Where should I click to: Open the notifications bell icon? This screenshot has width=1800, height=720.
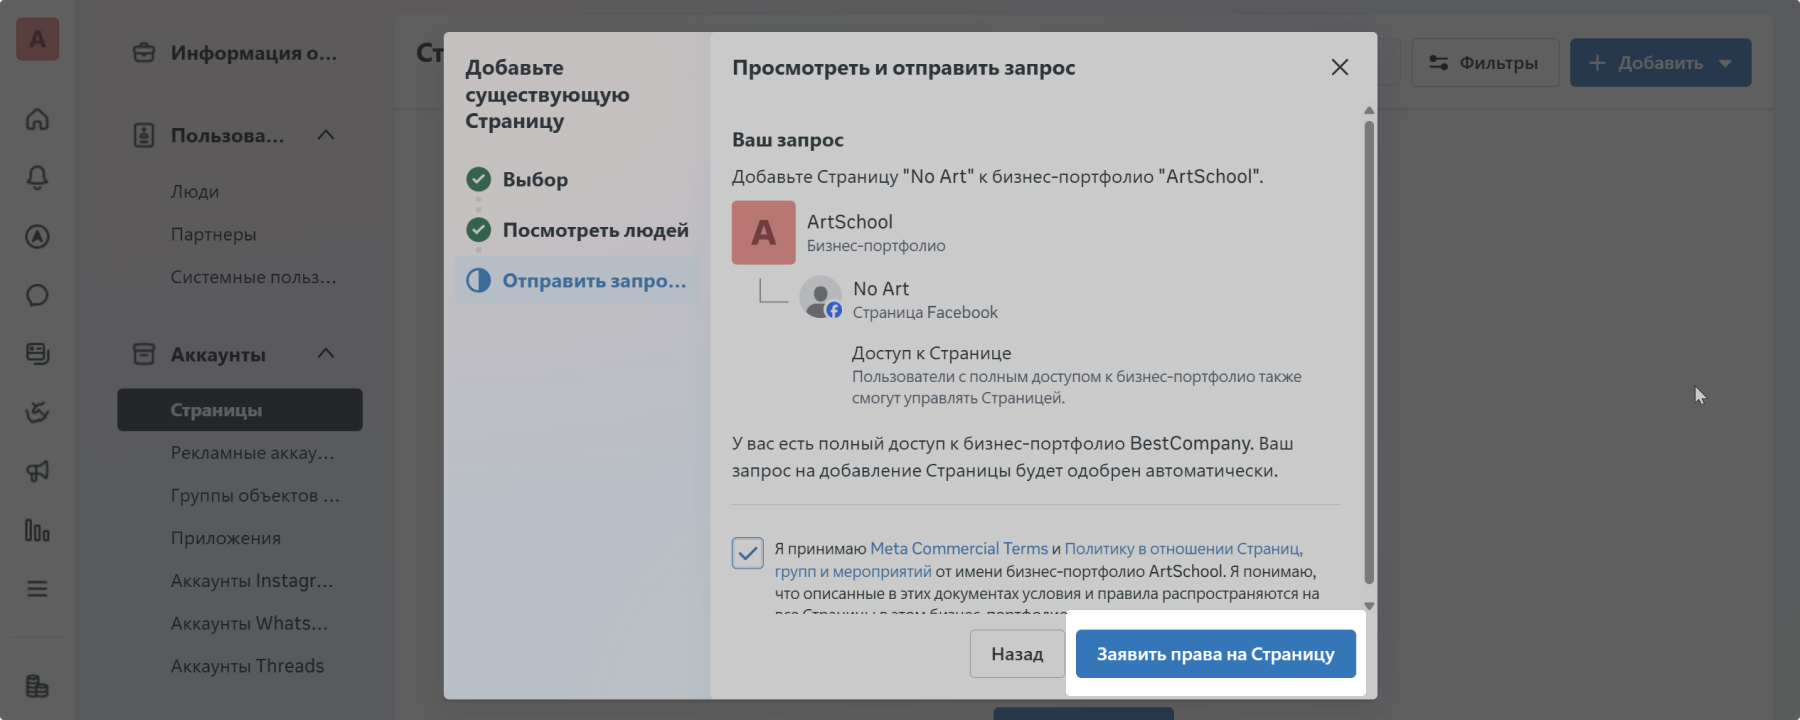(x=37, y=178)
